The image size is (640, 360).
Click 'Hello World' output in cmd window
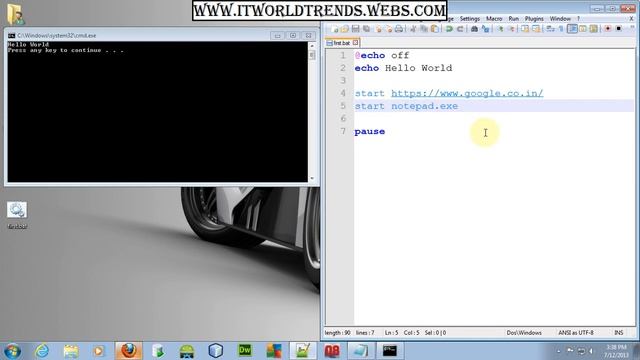[28, 44]
